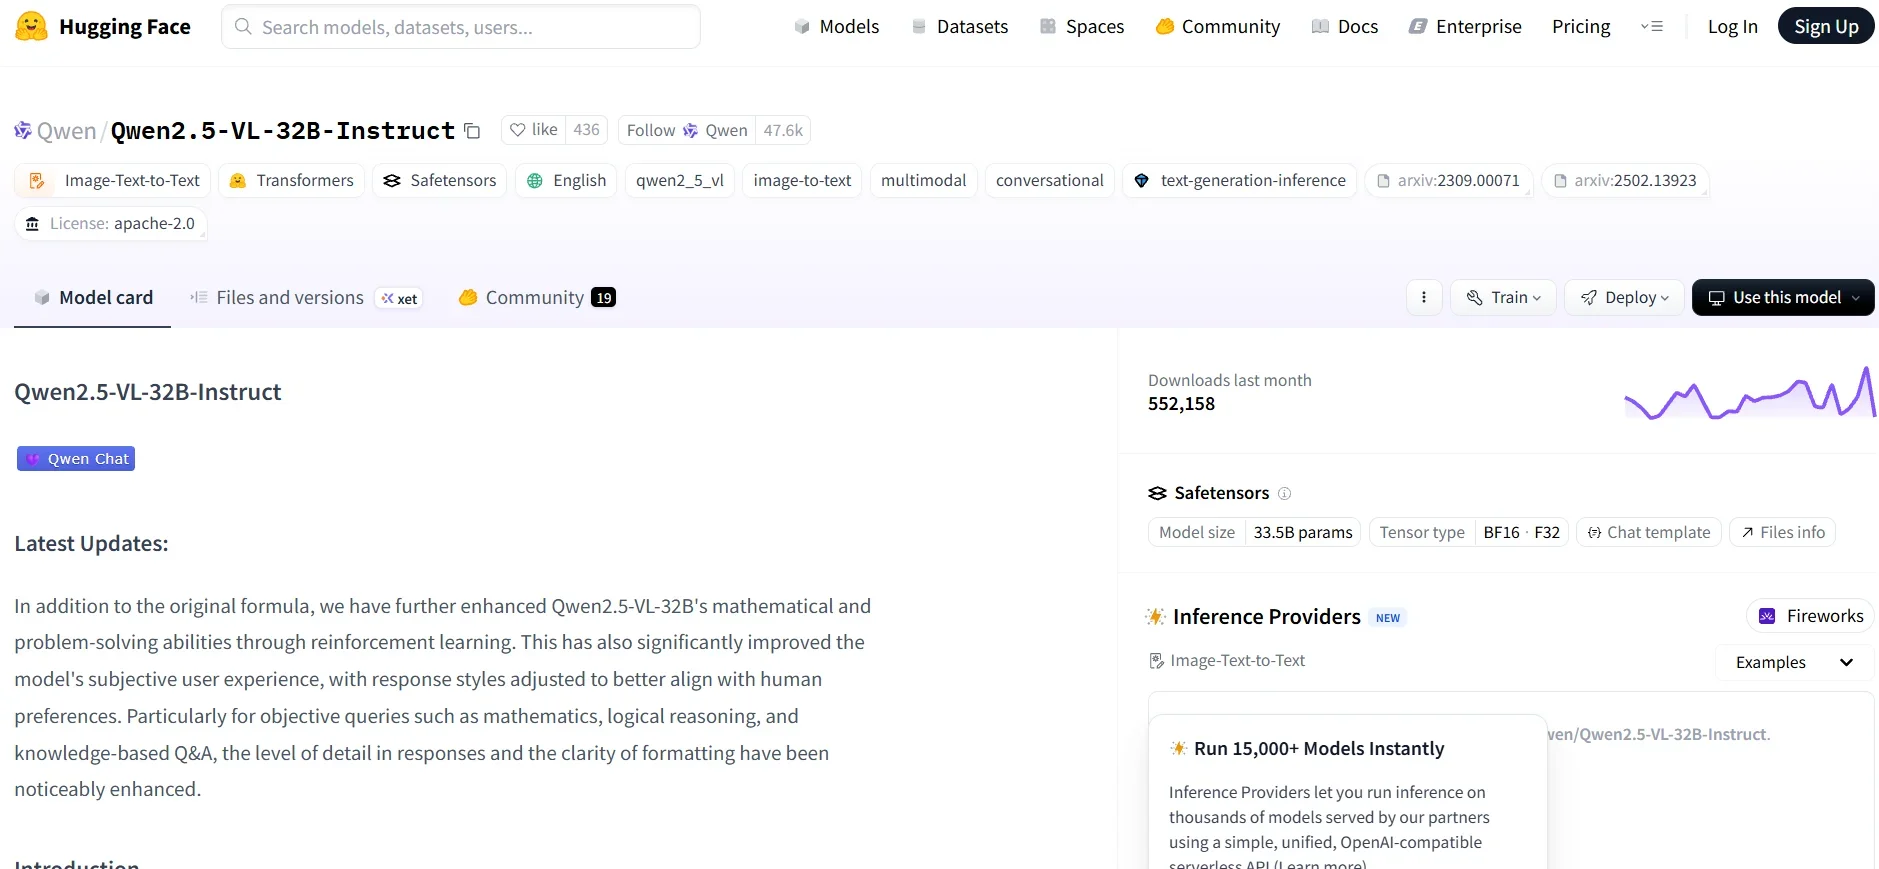Open the Fireworks inference provider
The width and height of the screenshot is (1879, 869).
1810,616
